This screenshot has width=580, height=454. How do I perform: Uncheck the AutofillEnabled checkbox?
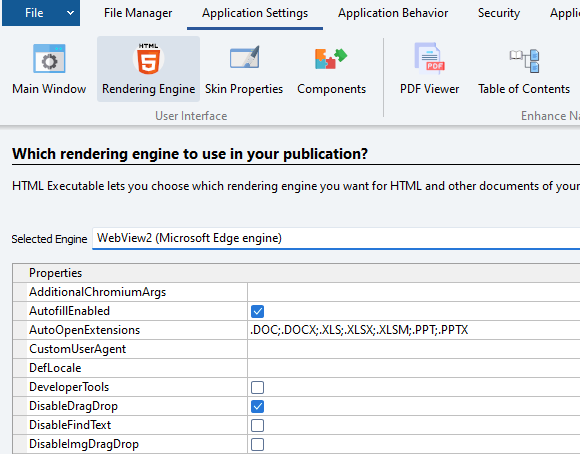[x=257, y=311]
